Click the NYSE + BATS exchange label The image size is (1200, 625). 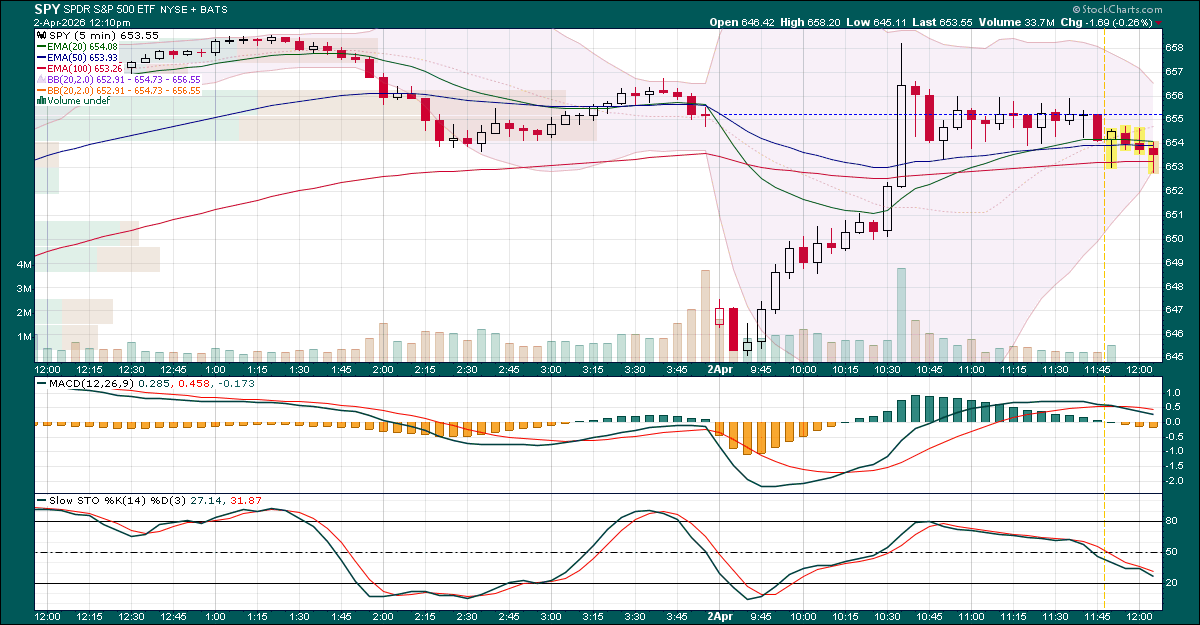pos(194,10)
